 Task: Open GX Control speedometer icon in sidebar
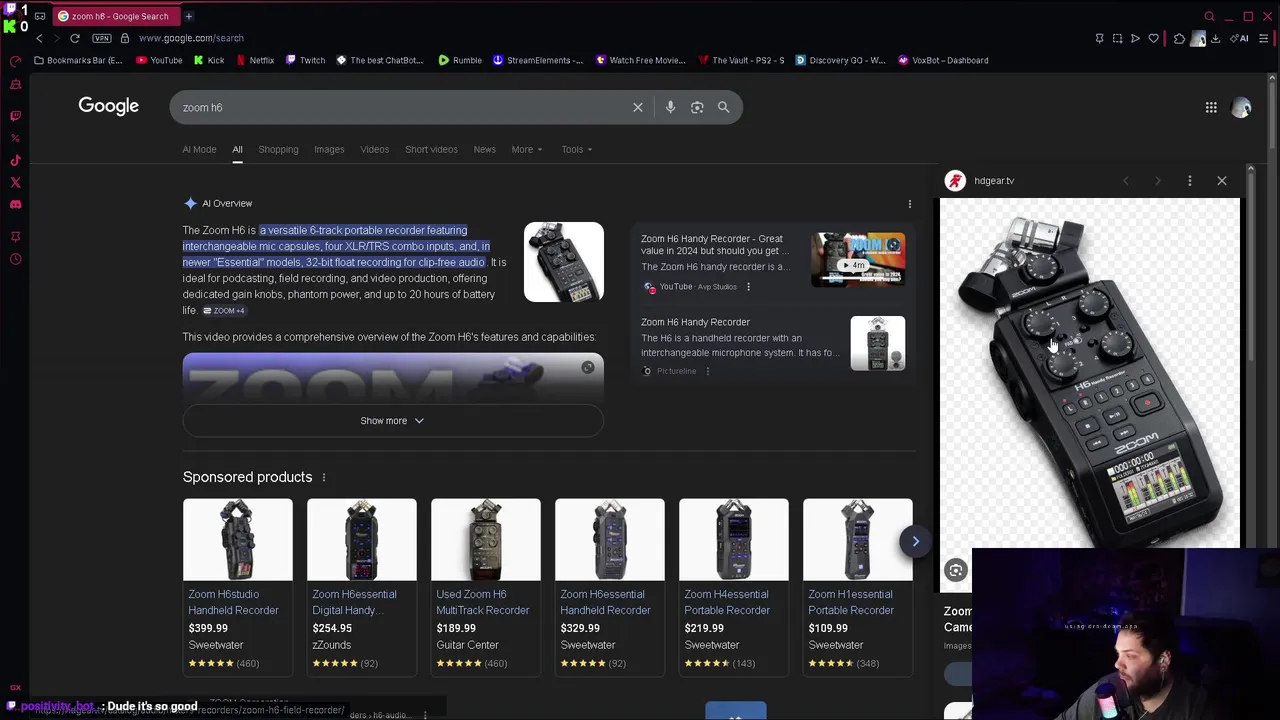[x=15, y=61]
